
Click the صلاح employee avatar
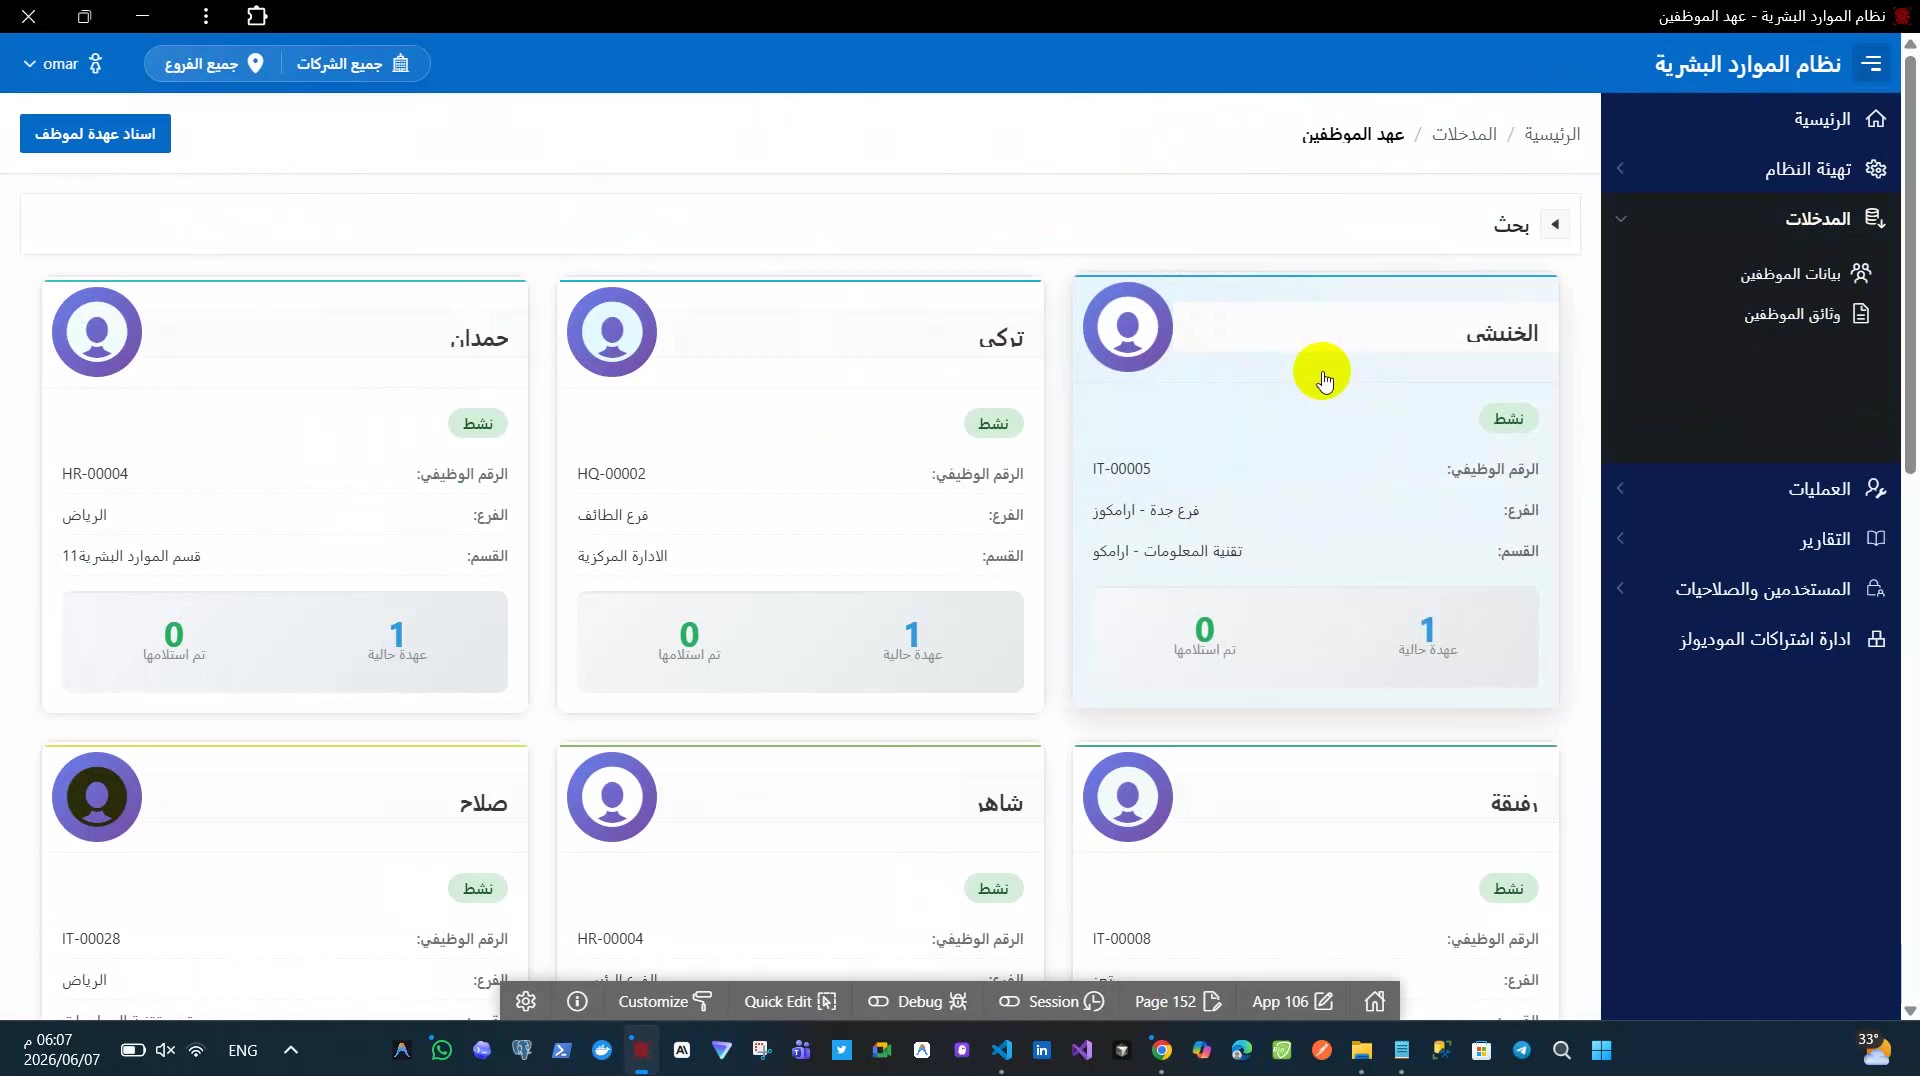[x=97, y=797]
